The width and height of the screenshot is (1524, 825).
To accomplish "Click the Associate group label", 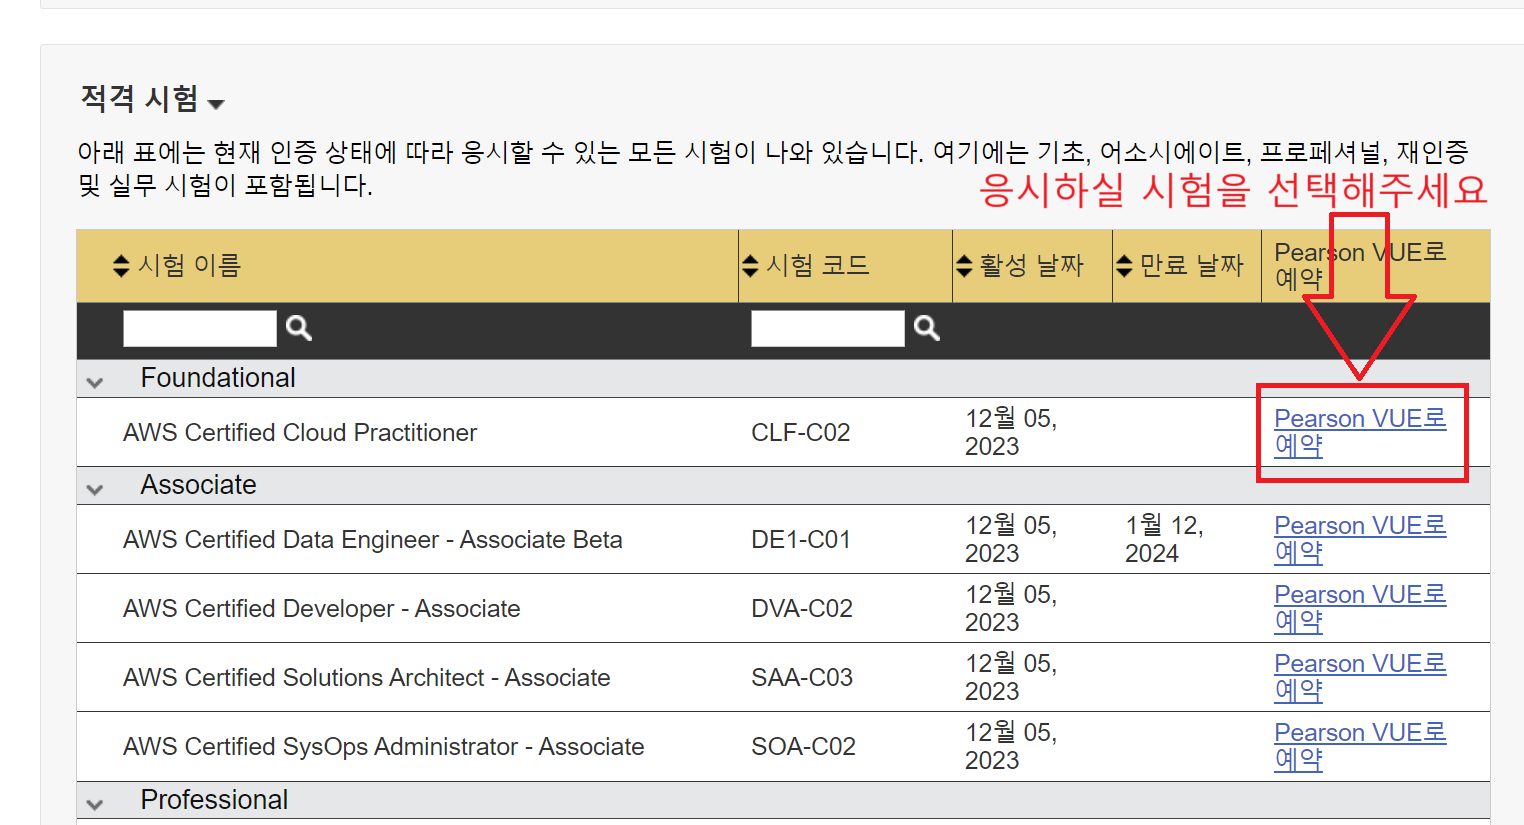I will (199, 485).
